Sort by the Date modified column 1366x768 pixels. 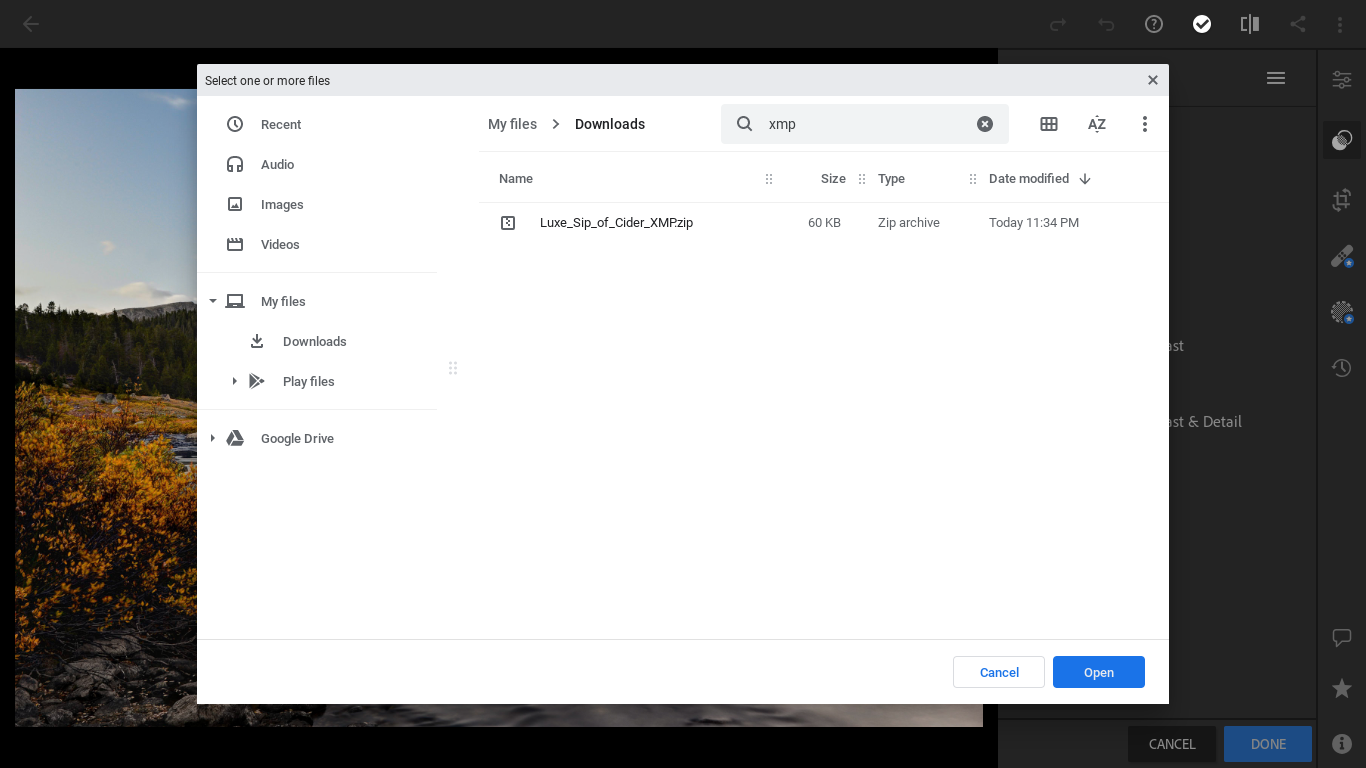tap(1029, 179)
